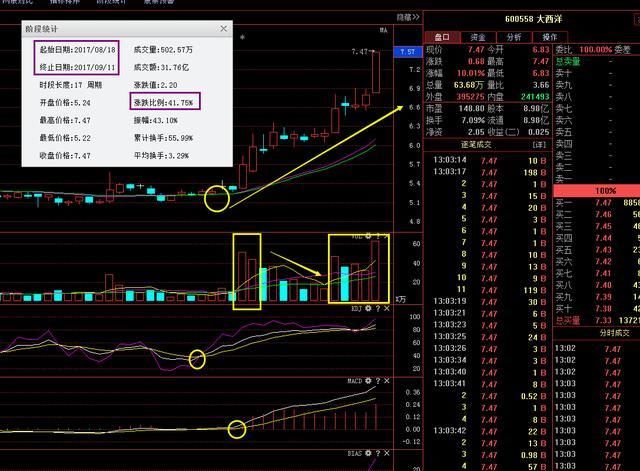Screen dimensions: 640x471
Task: Close the BIAS indicator panel
Action: click(386, 452)
